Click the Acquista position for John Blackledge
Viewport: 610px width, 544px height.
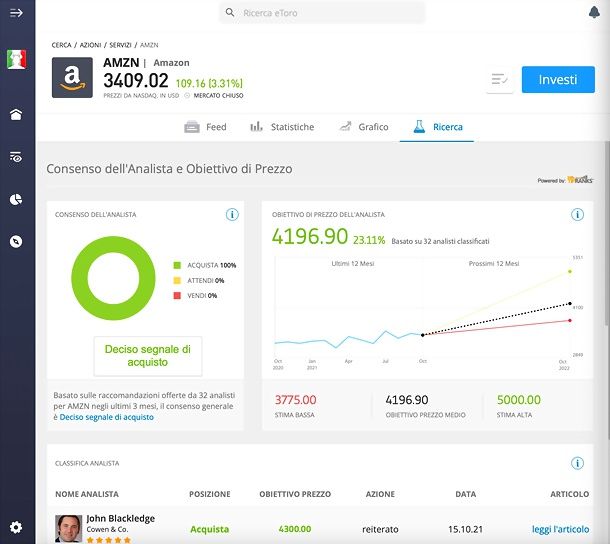[210, 529]
